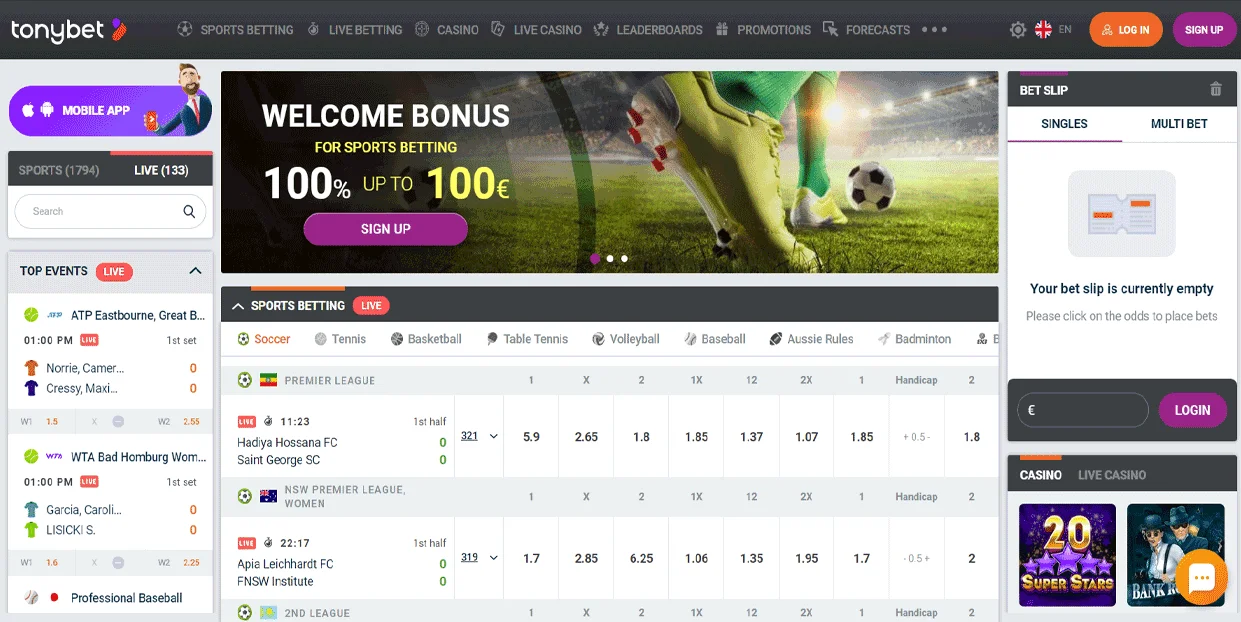This screenshot has width=1241, height=622.
Task: Select the Basketball sport icon
Action: pyautogui.click(x=397, y=339)
